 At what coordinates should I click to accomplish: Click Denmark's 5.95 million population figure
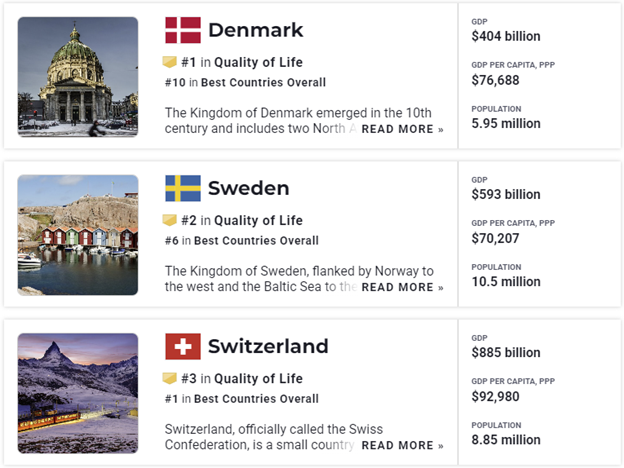505,124
